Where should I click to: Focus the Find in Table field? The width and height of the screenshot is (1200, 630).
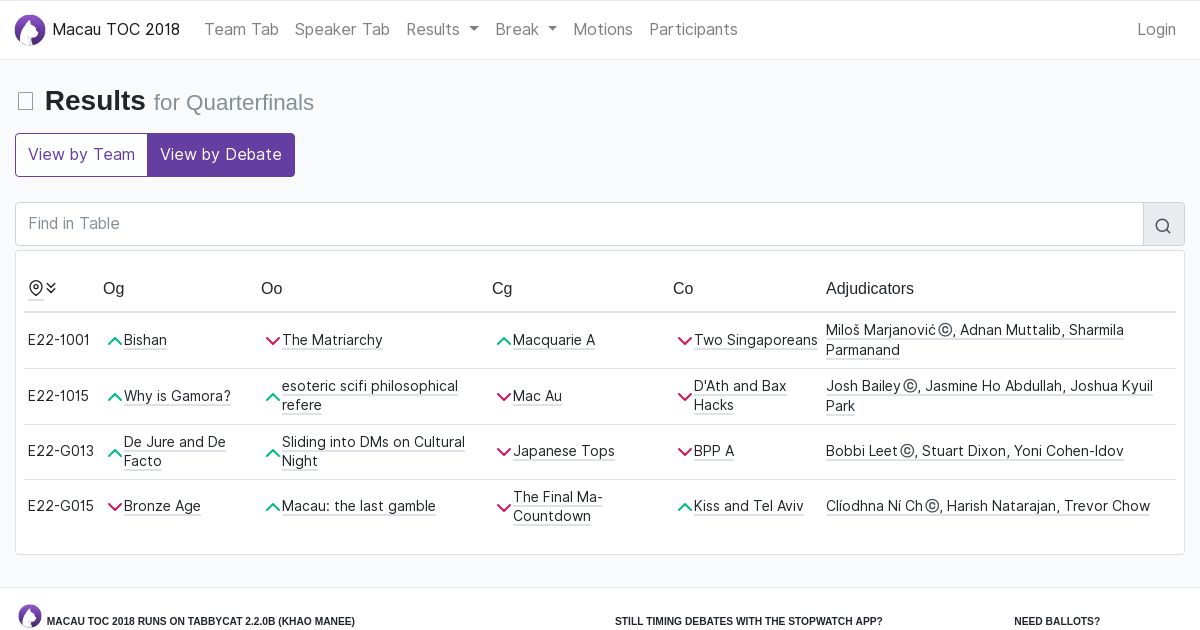(579, 224)
